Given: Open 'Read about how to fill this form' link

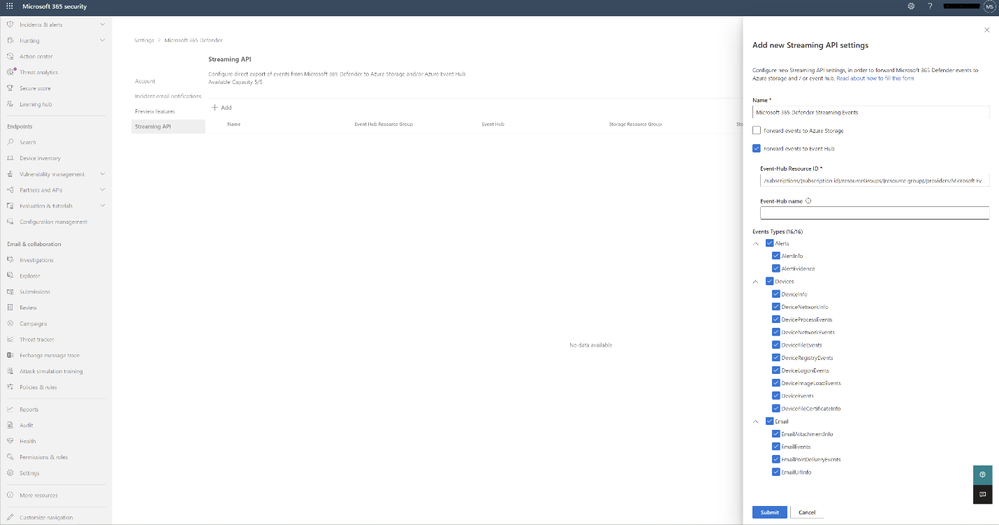Looking at the screenshot, I should [875, 78].
